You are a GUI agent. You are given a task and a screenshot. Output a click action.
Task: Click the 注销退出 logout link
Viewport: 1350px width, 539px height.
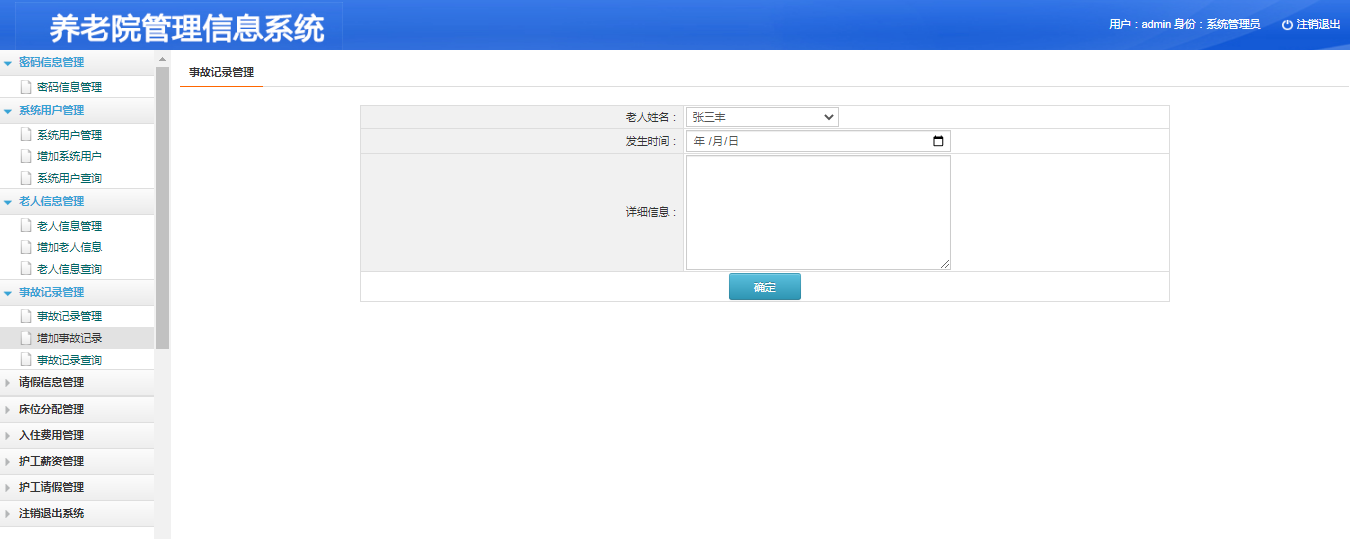1318,25
